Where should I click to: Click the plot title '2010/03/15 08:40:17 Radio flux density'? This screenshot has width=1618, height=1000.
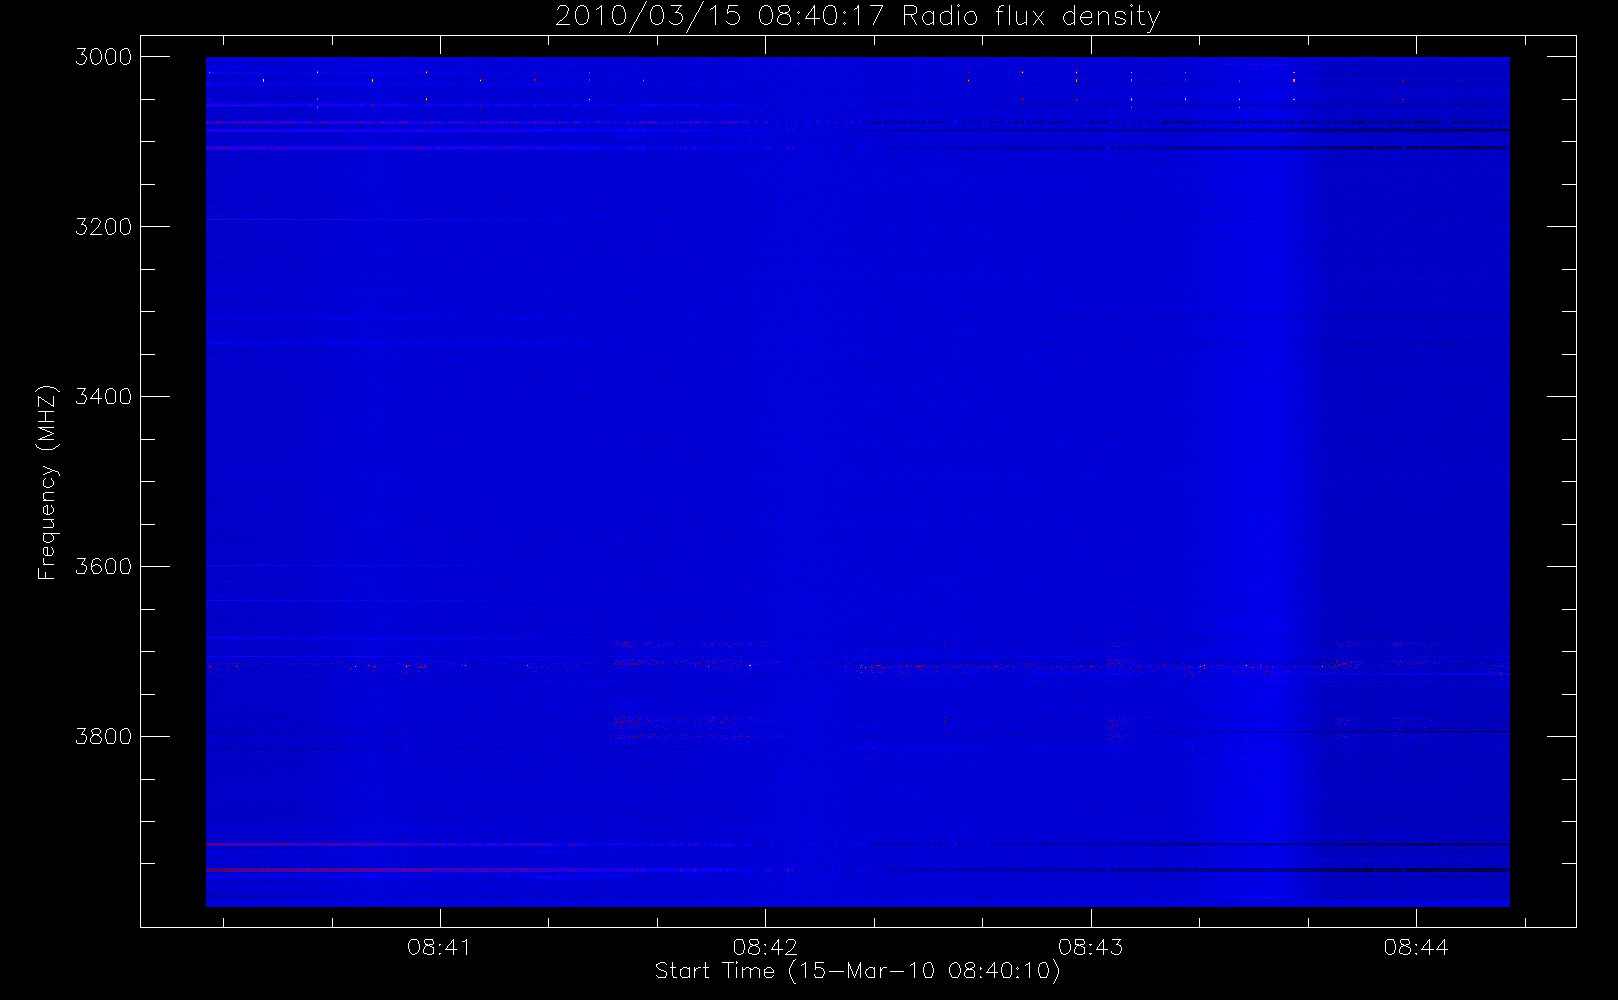pyautogui.click(x=857, y=17)
